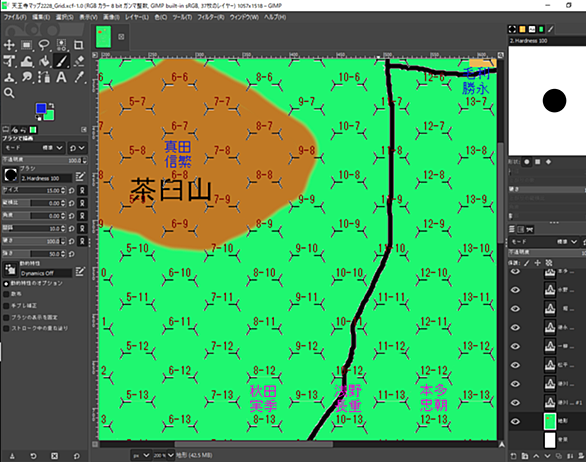Viewport: 586px width, 462px height.
Task: Open the layer モード dropdown in layers panel
Action: [x=544, y=242]
